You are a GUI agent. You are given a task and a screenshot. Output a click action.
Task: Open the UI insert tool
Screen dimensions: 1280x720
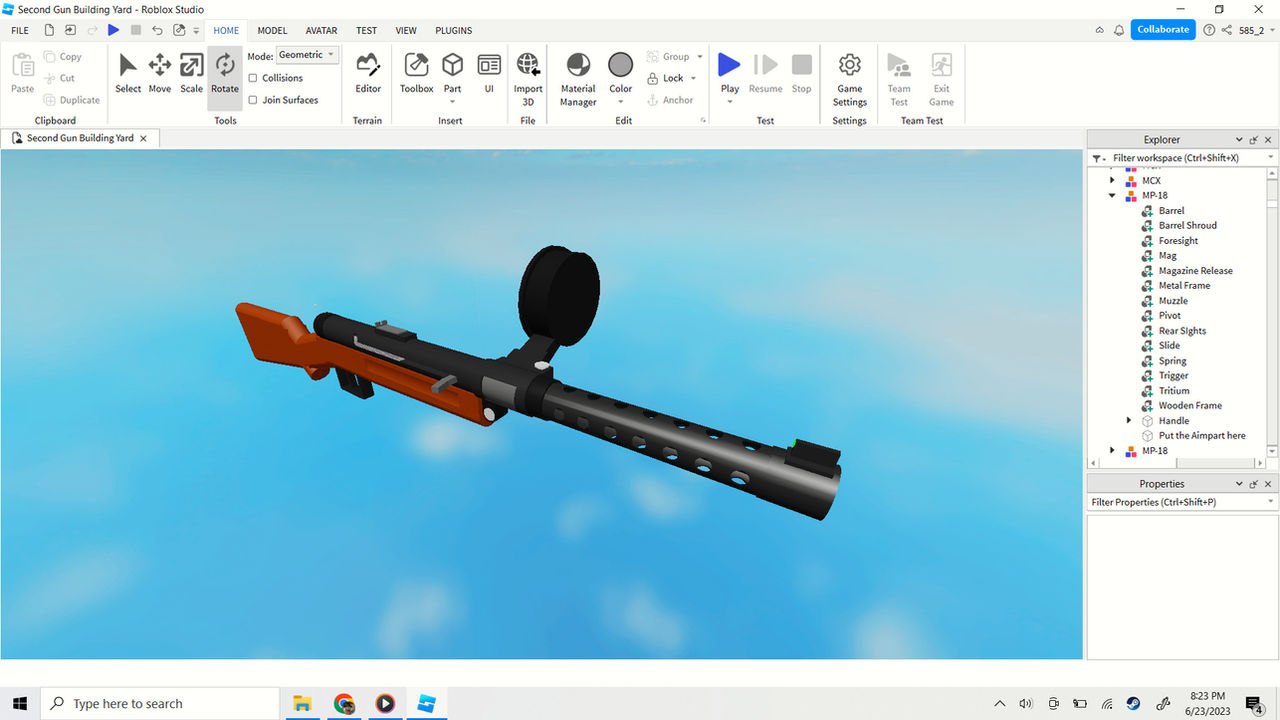tap(489, 75)
